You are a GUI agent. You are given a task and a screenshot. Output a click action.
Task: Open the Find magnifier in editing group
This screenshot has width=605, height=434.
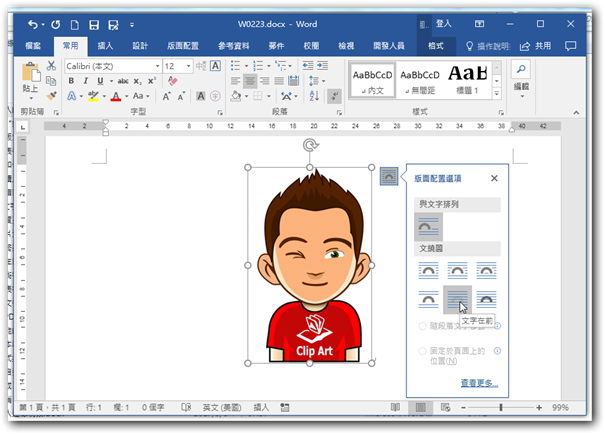pos(521,69)
